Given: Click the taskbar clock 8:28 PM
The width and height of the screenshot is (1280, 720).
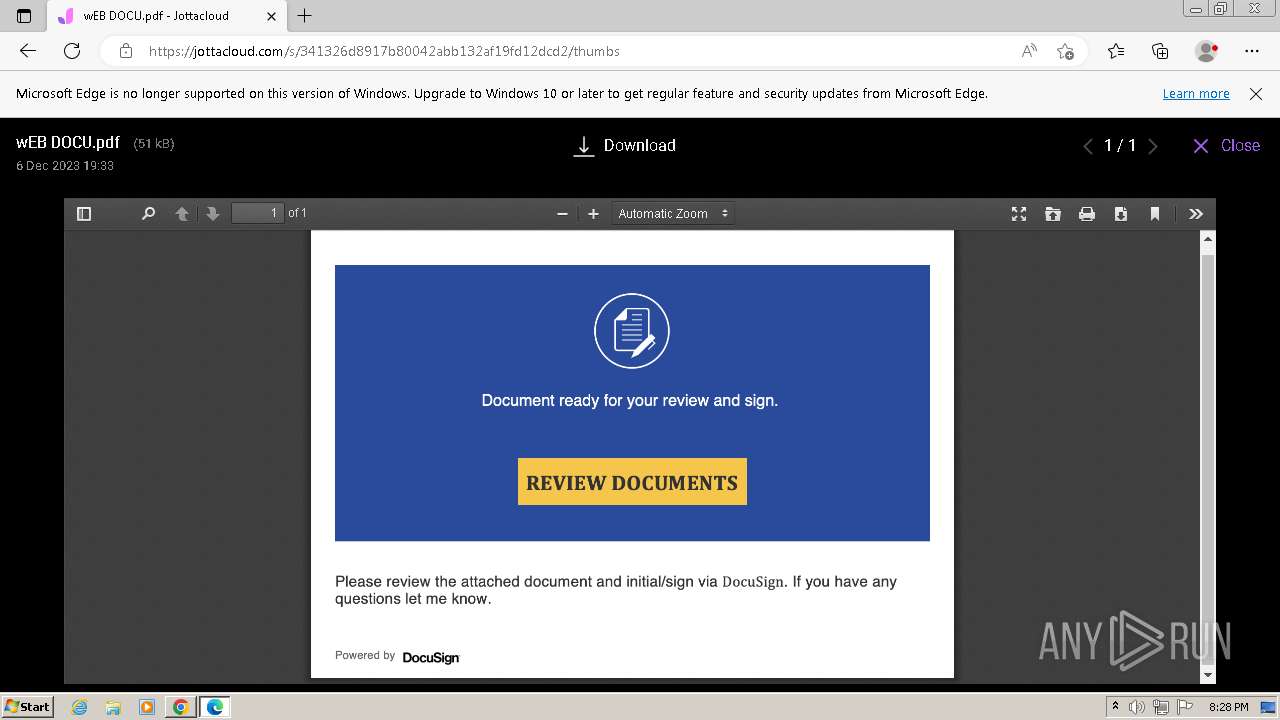Looking at the screenshot, I should point(1228,707).
